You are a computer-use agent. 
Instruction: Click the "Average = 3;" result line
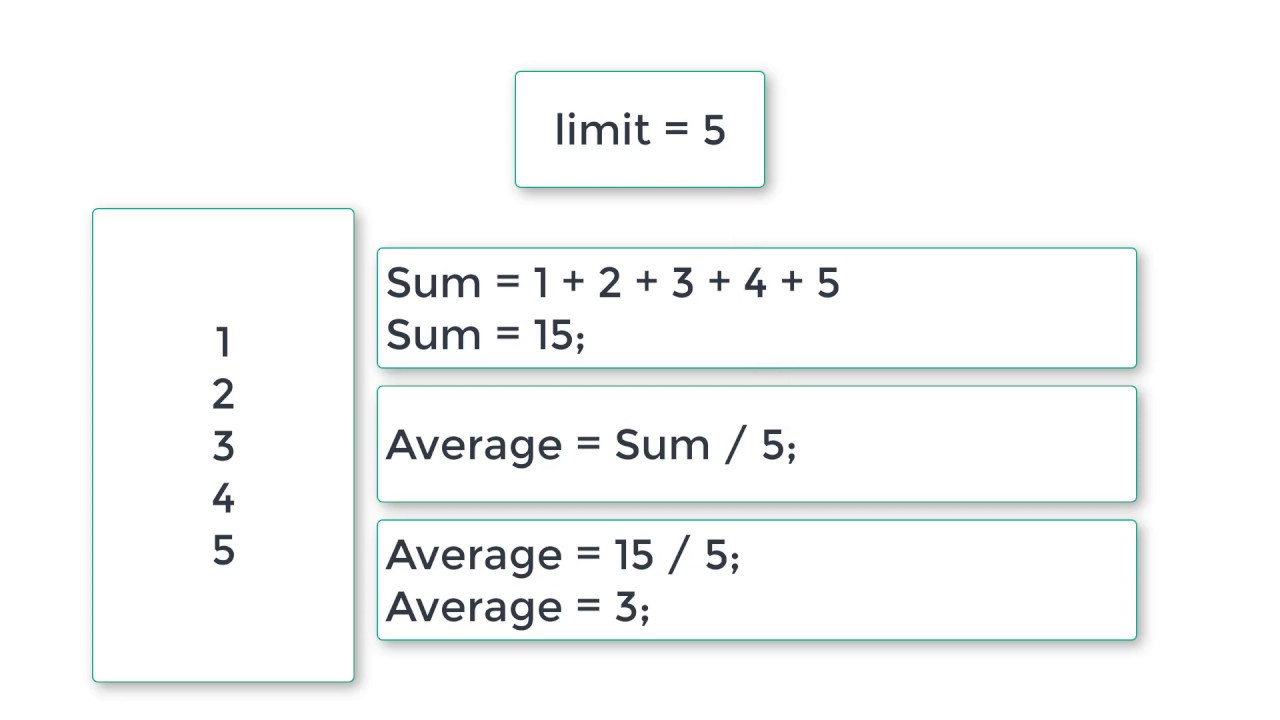pos(517,607)
